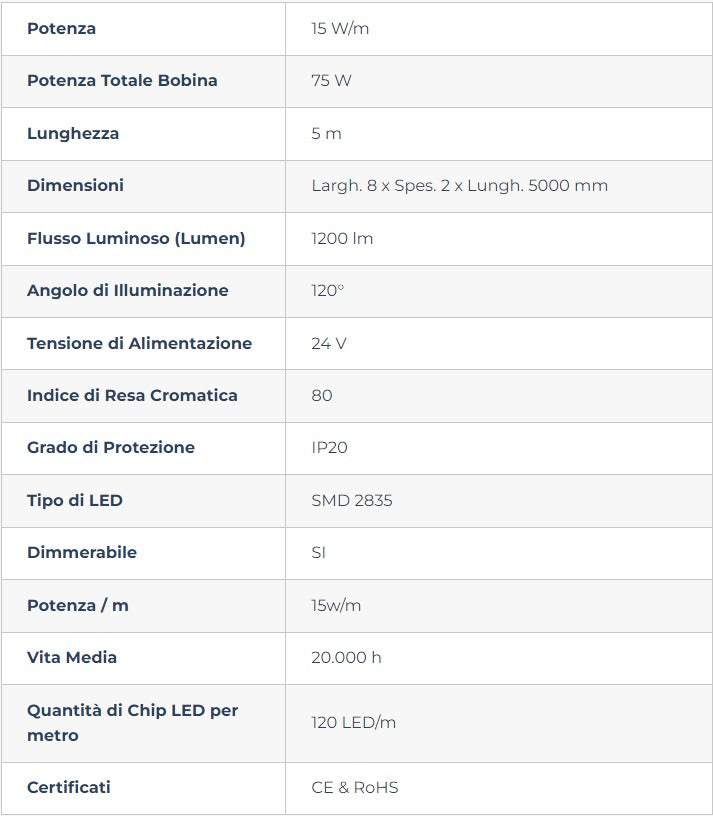Select the "CE & RoHS" certificates value
The image size is (713, 816).
pos(355,787)
